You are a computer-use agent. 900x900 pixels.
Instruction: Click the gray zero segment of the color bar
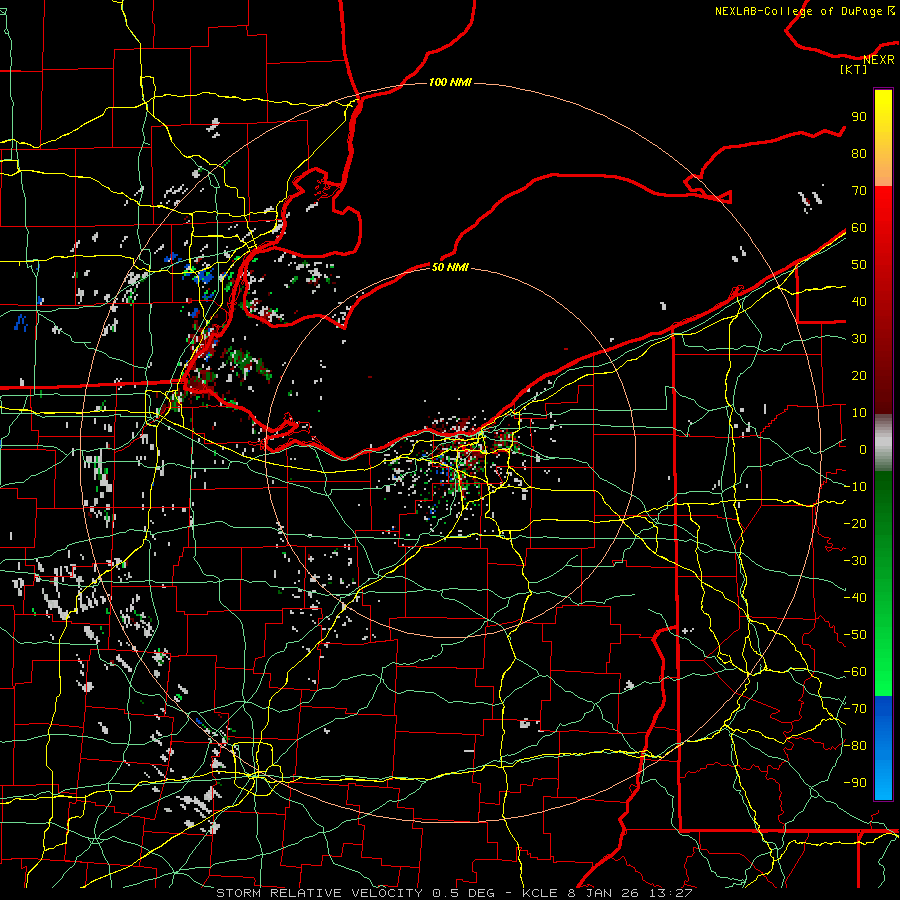click(x=883, y=443)
